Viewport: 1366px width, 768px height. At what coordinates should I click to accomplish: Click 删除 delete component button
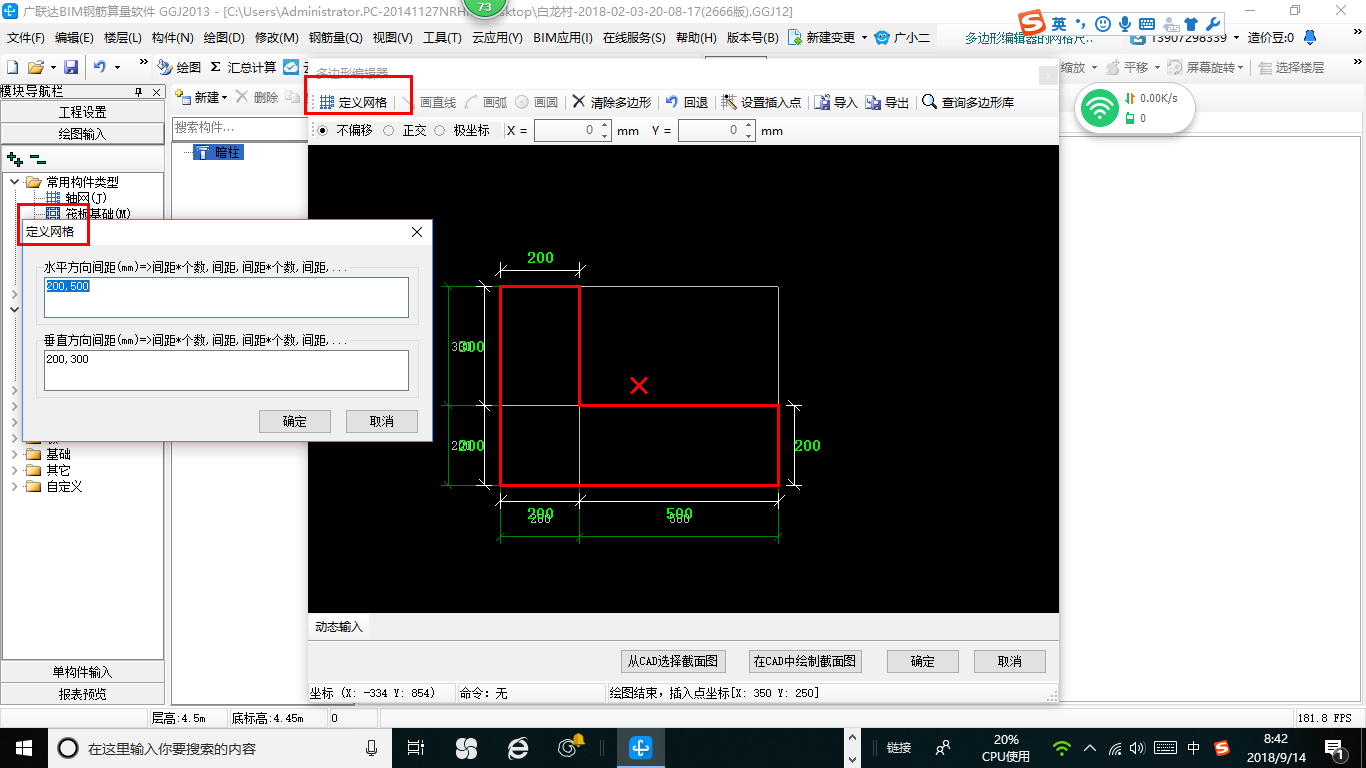point(257,97)
